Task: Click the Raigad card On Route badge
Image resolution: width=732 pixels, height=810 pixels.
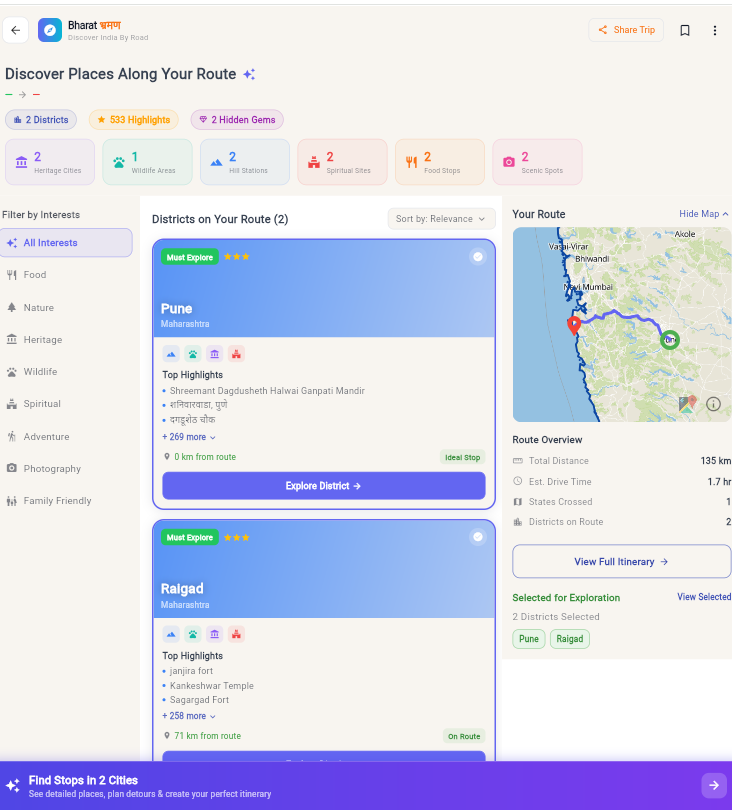Action: point(464,737)
